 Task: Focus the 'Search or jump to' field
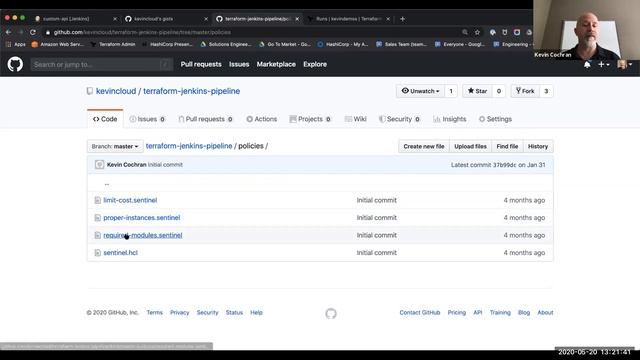[x=102, y=64]
